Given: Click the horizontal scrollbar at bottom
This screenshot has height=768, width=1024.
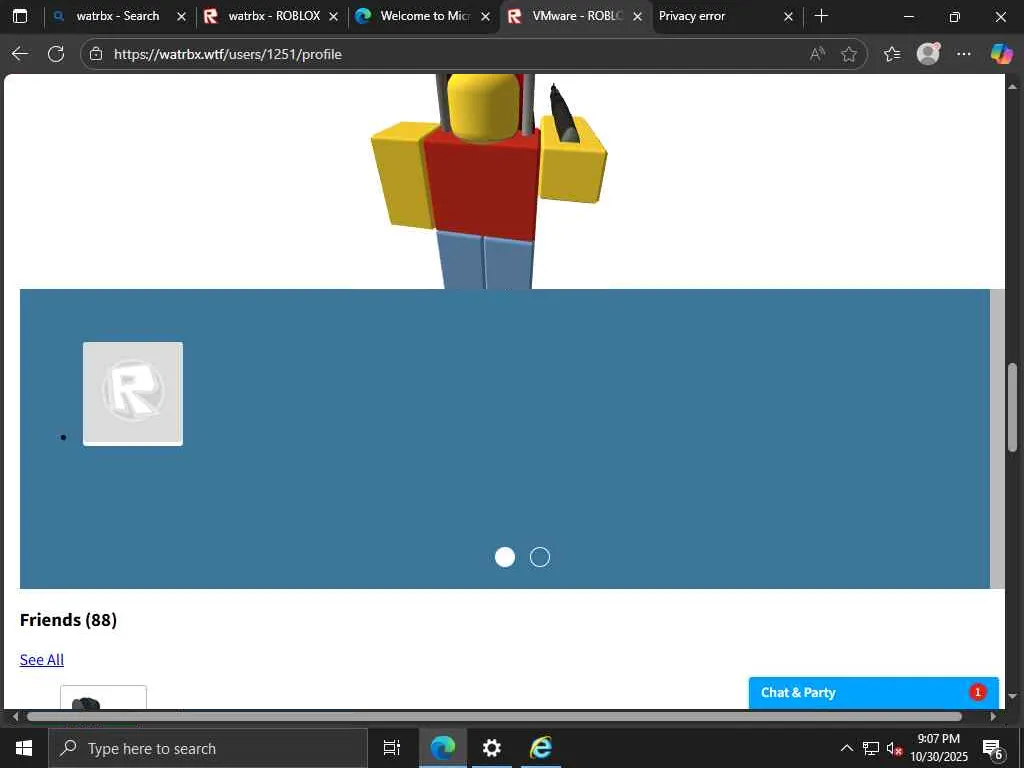Looking at the screenshot, I should [494, 716].
